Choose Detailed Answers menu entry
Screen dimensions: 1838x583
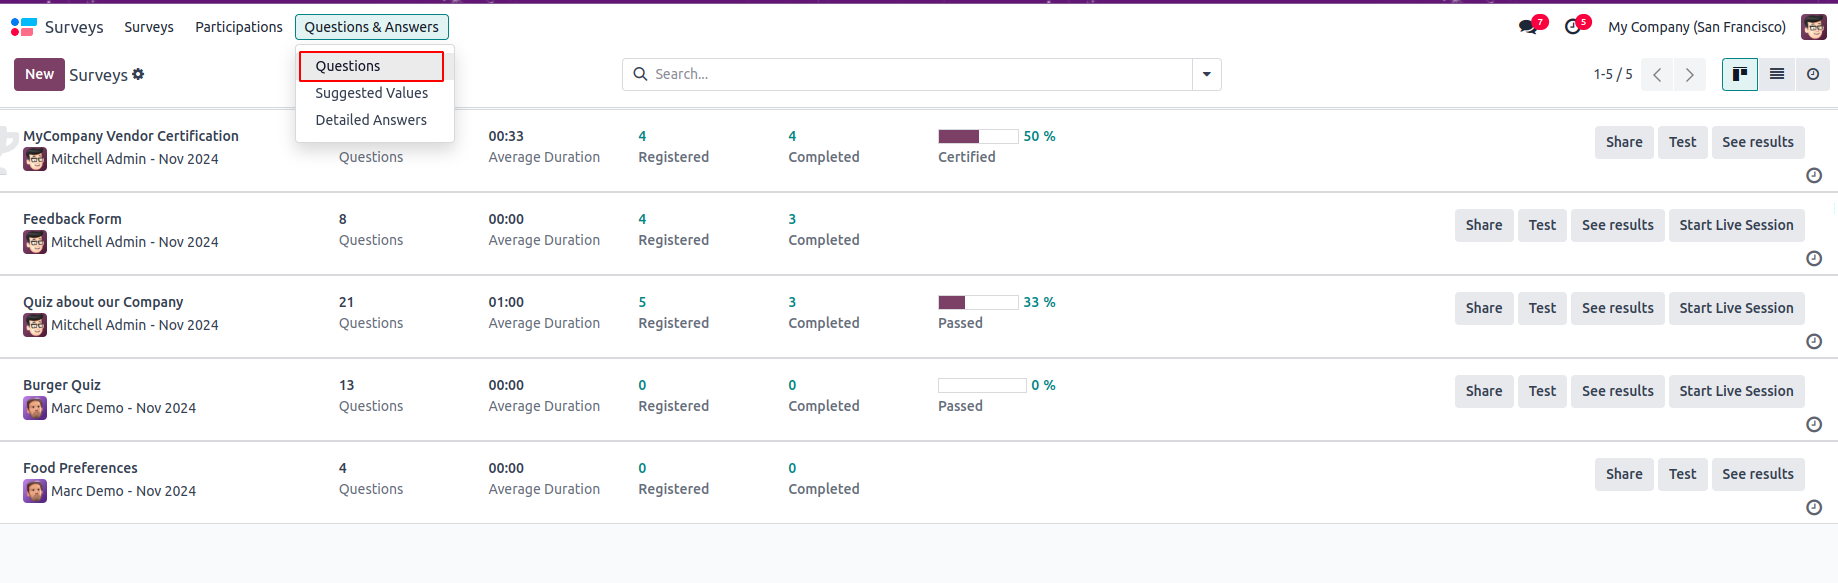371,120
